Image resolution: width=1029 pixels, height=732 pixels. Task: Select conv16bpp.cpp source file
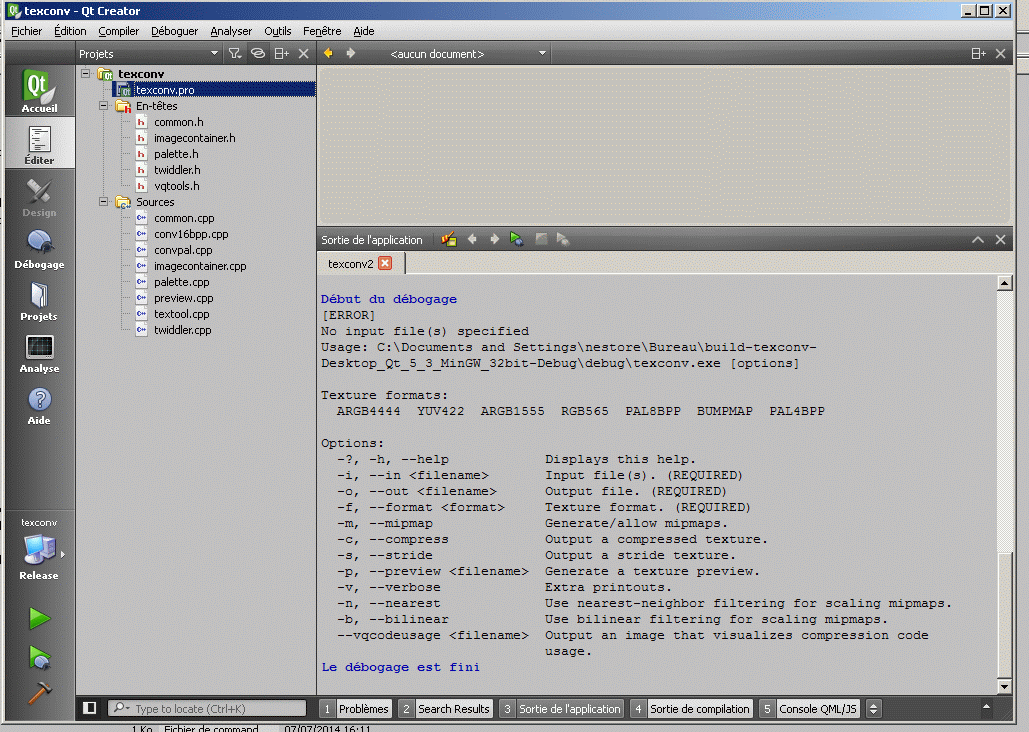[x=191, y=234]
